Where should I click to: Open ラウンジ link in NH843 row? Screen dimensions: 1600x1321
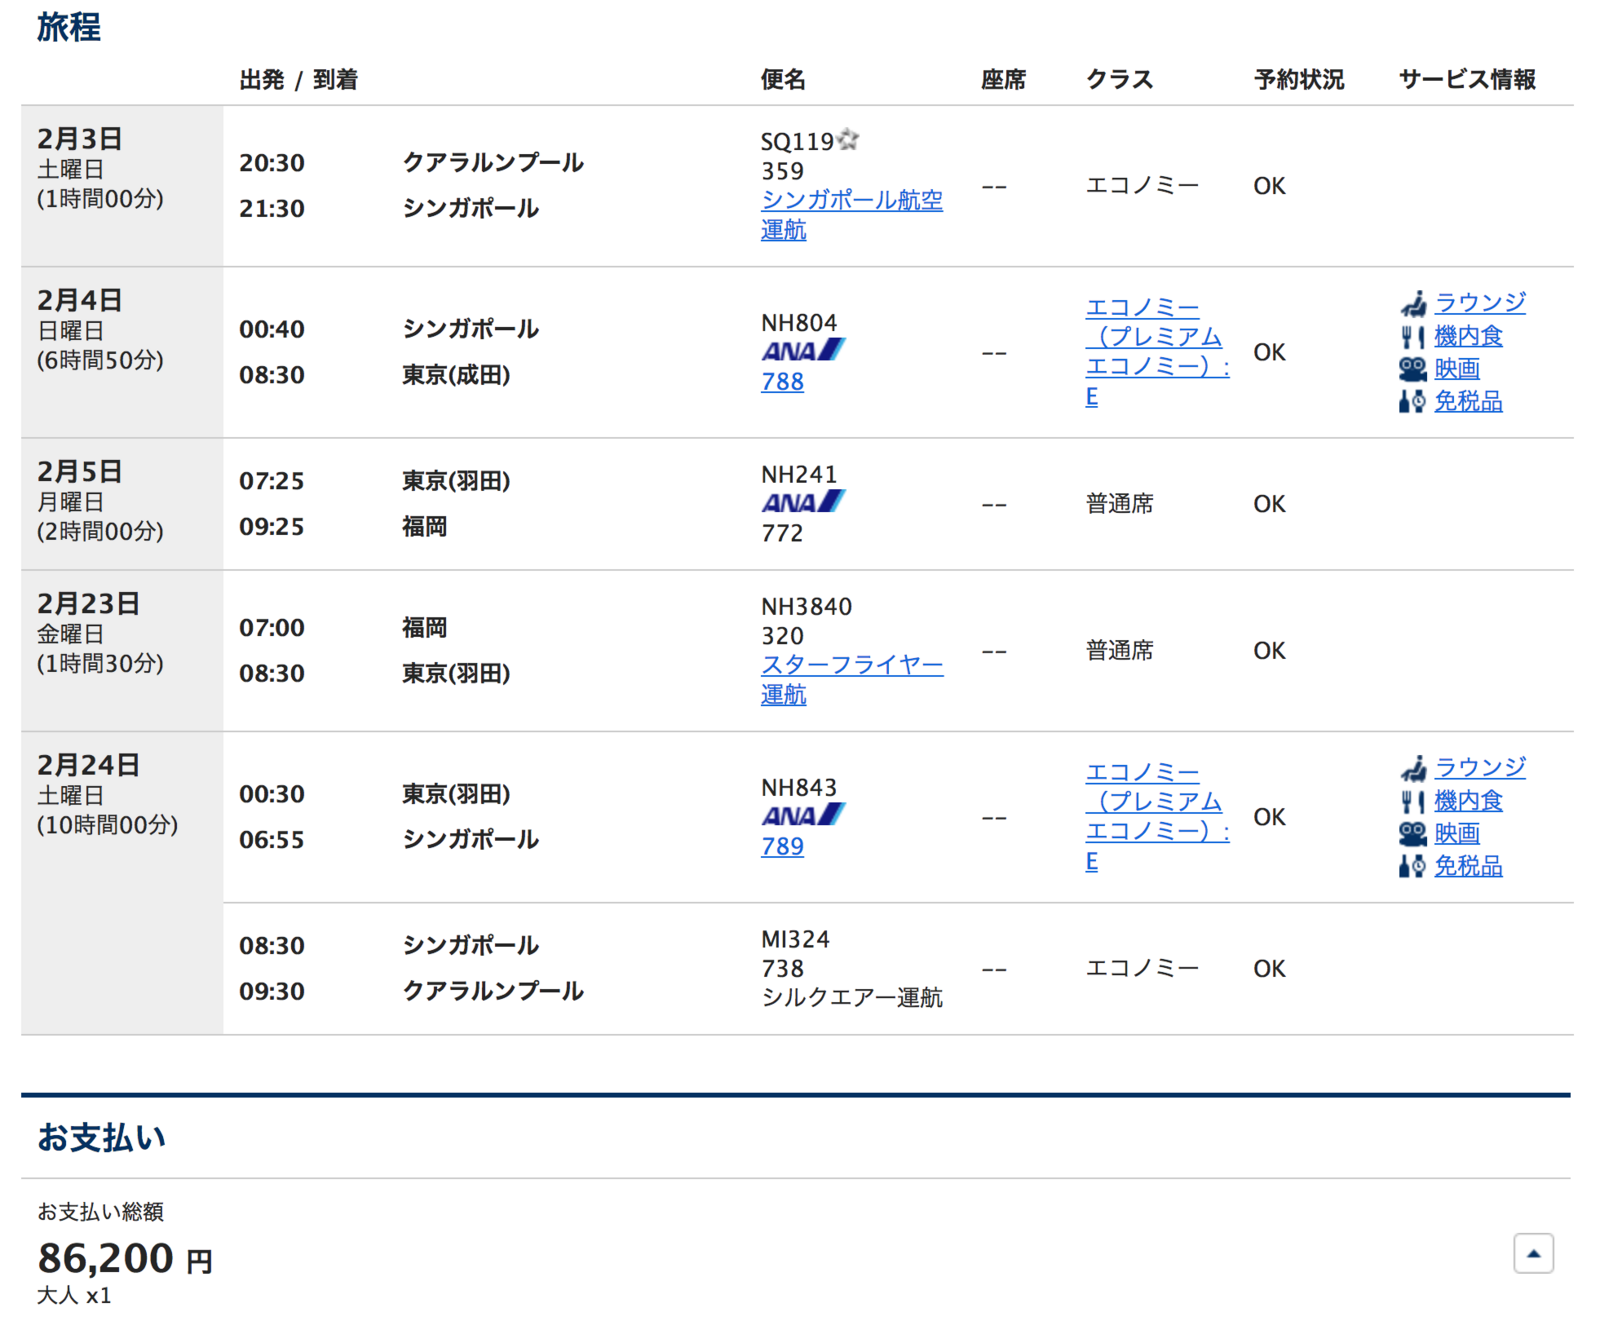1480,768
